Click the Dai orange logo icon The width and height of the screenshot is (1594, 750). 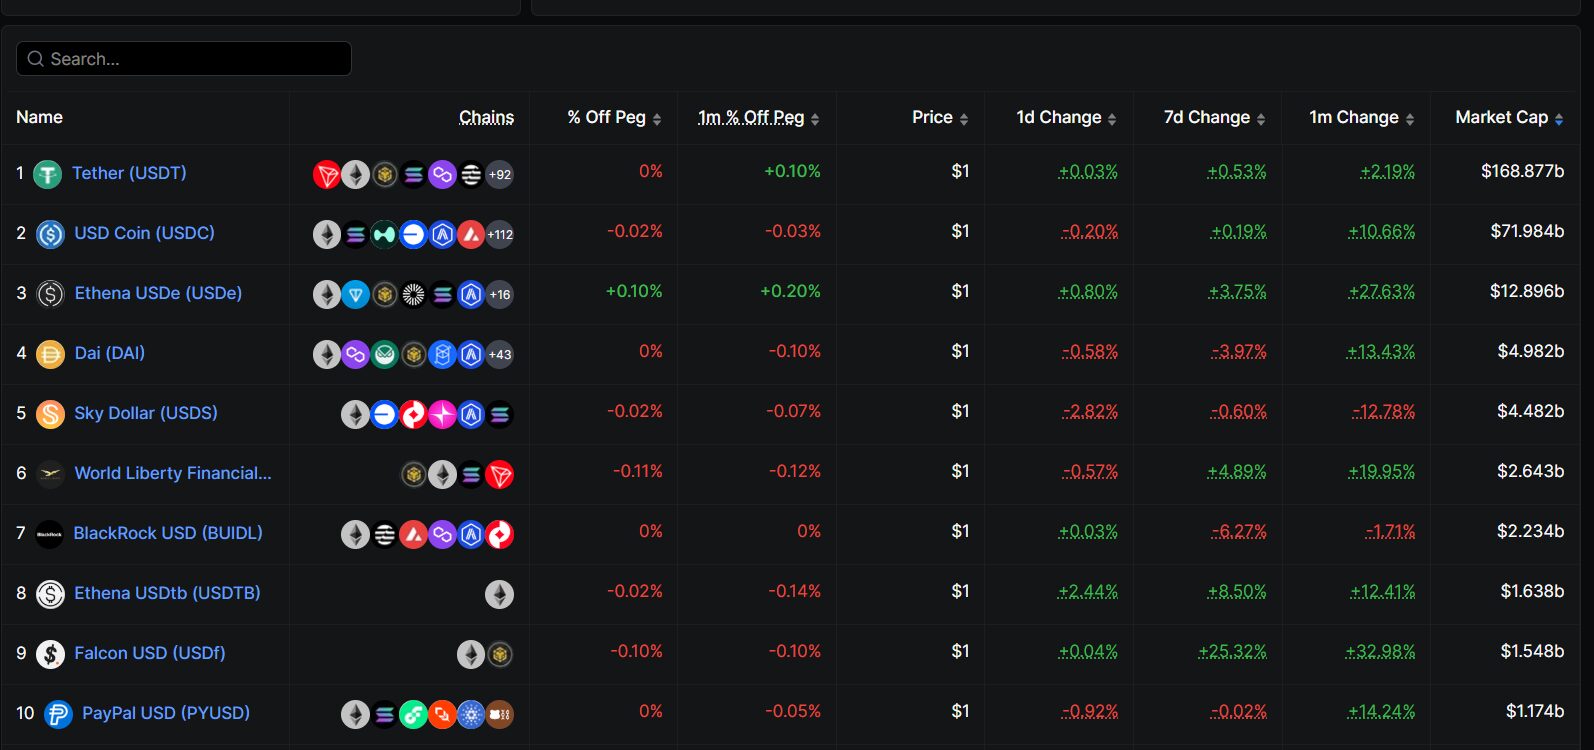pyautogui.click(x=50, y=354)
